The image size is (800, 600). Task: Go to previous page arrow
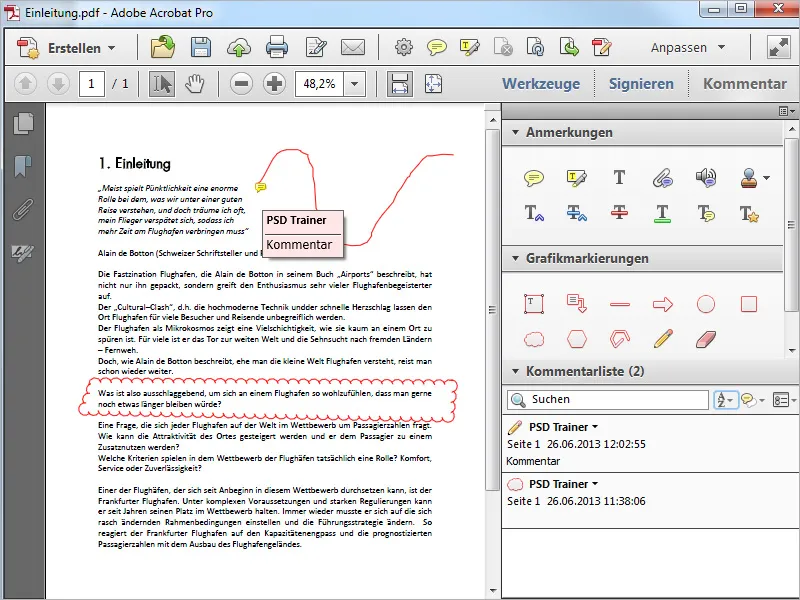(x=26, y=84)
